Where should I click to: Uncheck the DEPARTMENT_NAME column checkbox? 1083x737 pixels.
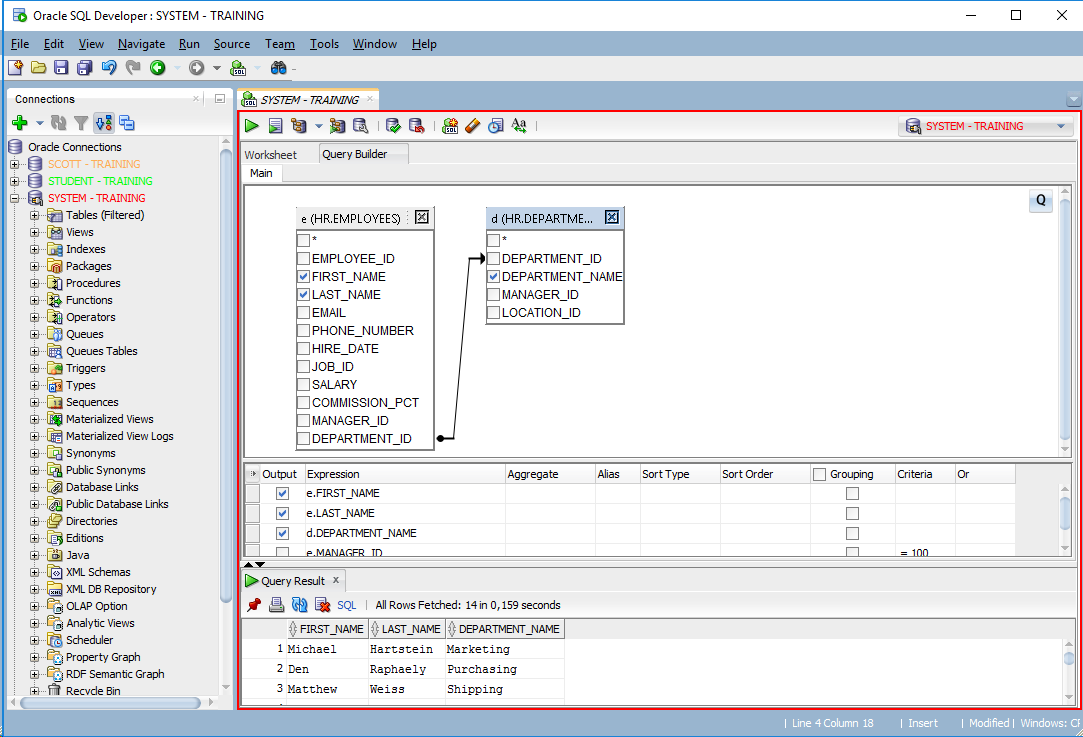[494, 277]
